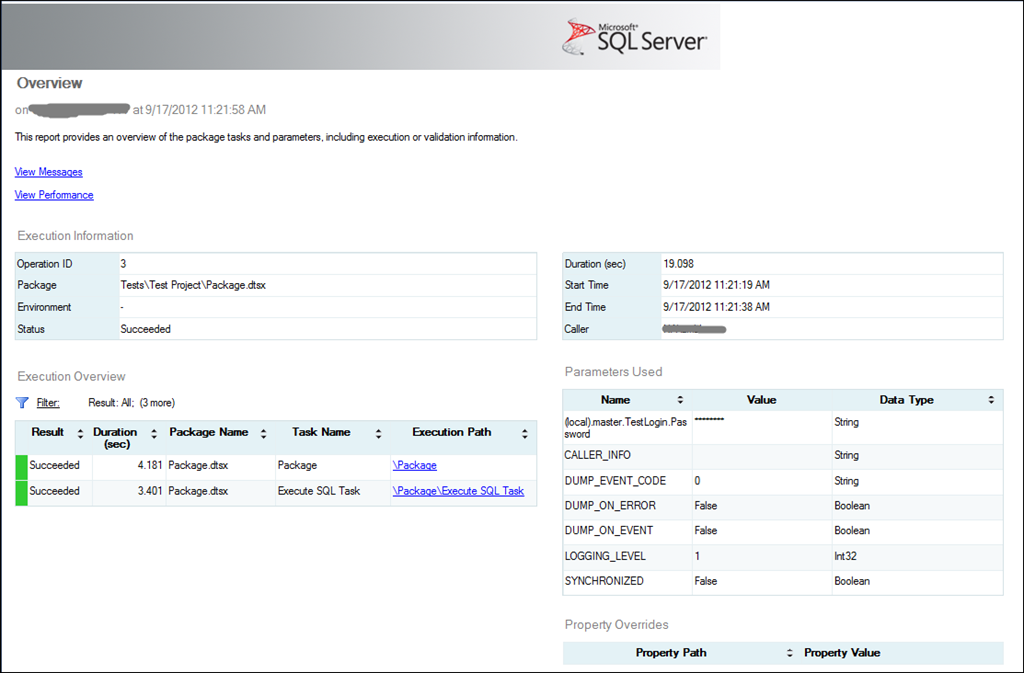Click green status indicator for Execute SQL Task row
The height and width of the screenshot is (673, 1024).
(21, 492)
